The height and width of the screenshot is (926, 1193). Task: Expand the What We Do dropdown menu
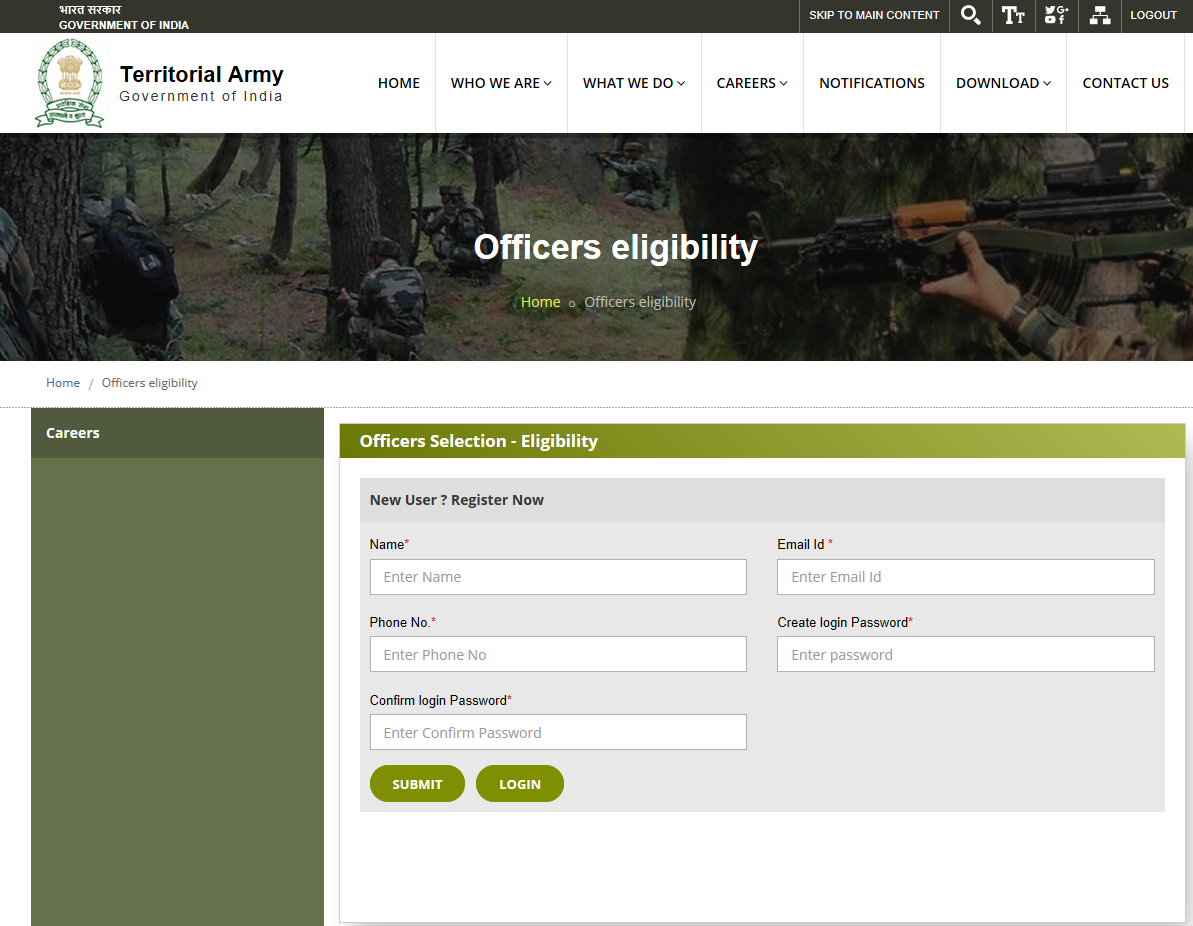[x=634, y=83]
